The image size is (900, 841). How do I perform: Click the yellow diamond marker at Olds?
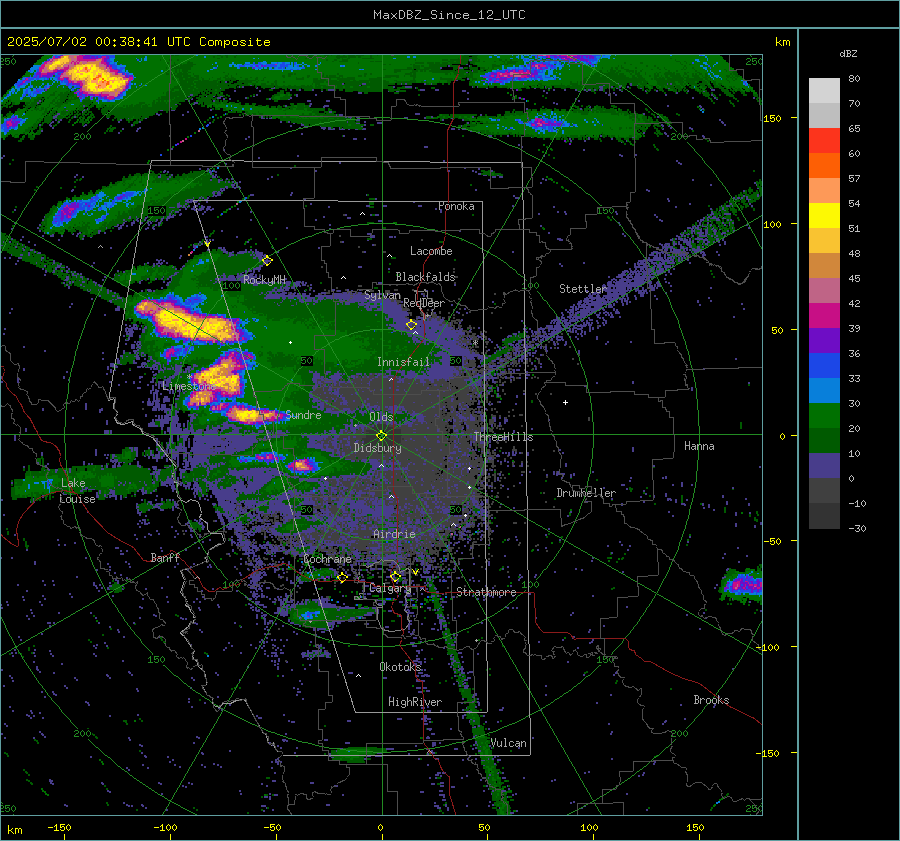point(381,436)
